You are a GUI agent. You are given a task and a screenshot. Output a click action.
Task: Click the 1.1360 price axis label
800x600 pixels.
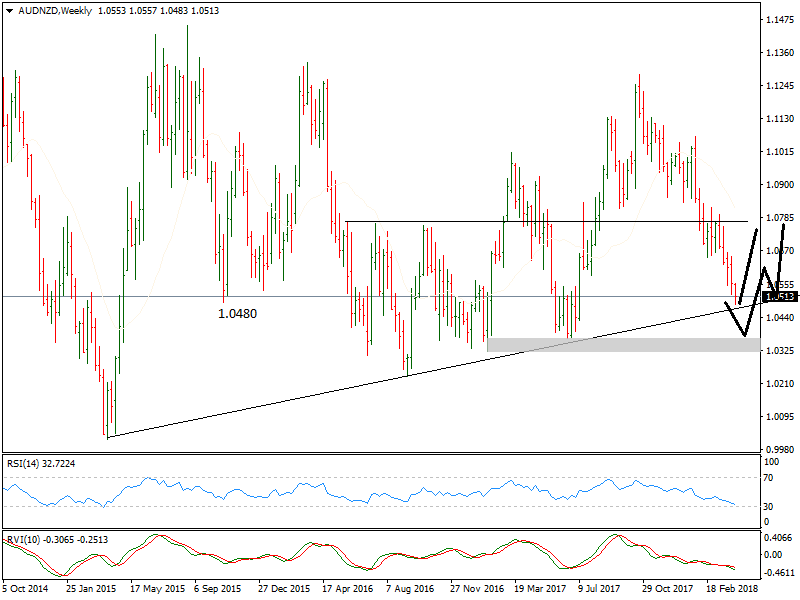[780, 53]
